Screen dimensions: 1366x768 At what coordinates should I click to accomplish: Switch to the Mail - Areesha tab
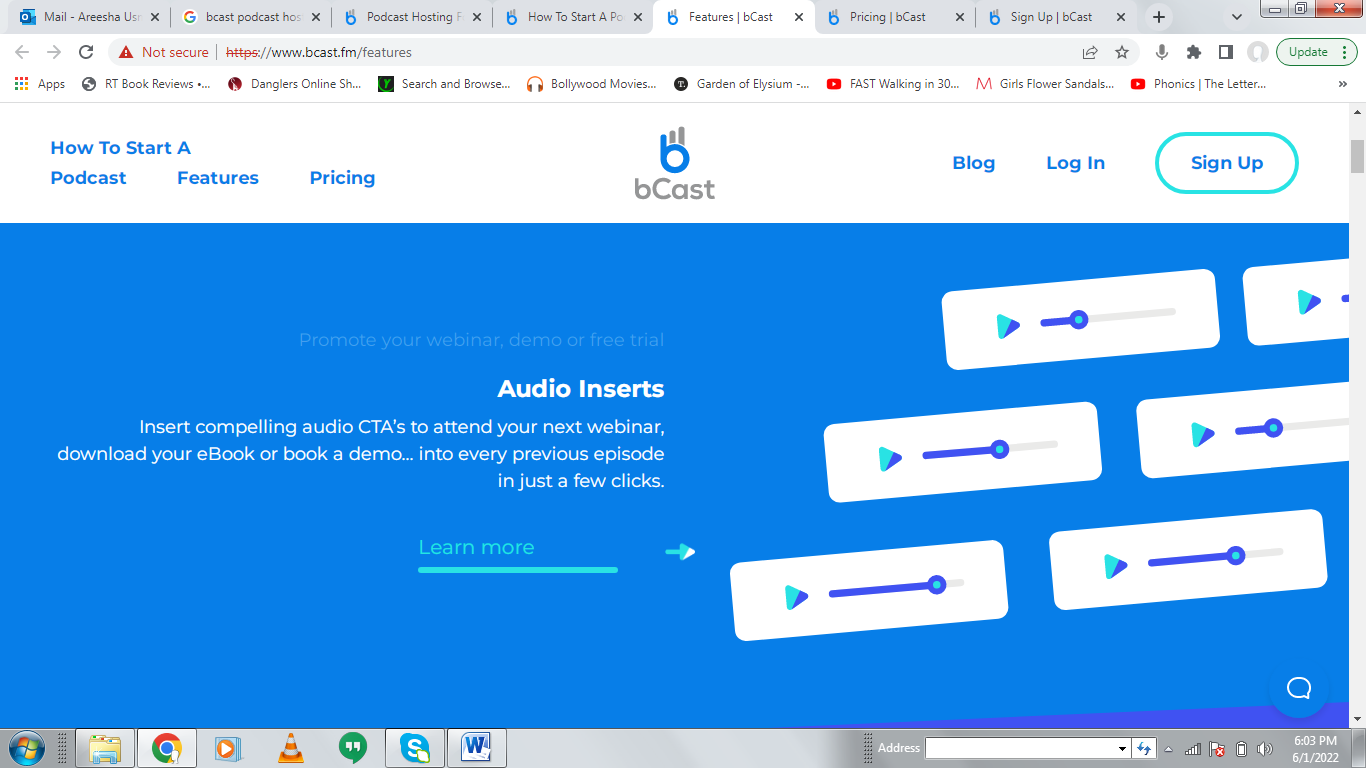[x=89, y=17]
